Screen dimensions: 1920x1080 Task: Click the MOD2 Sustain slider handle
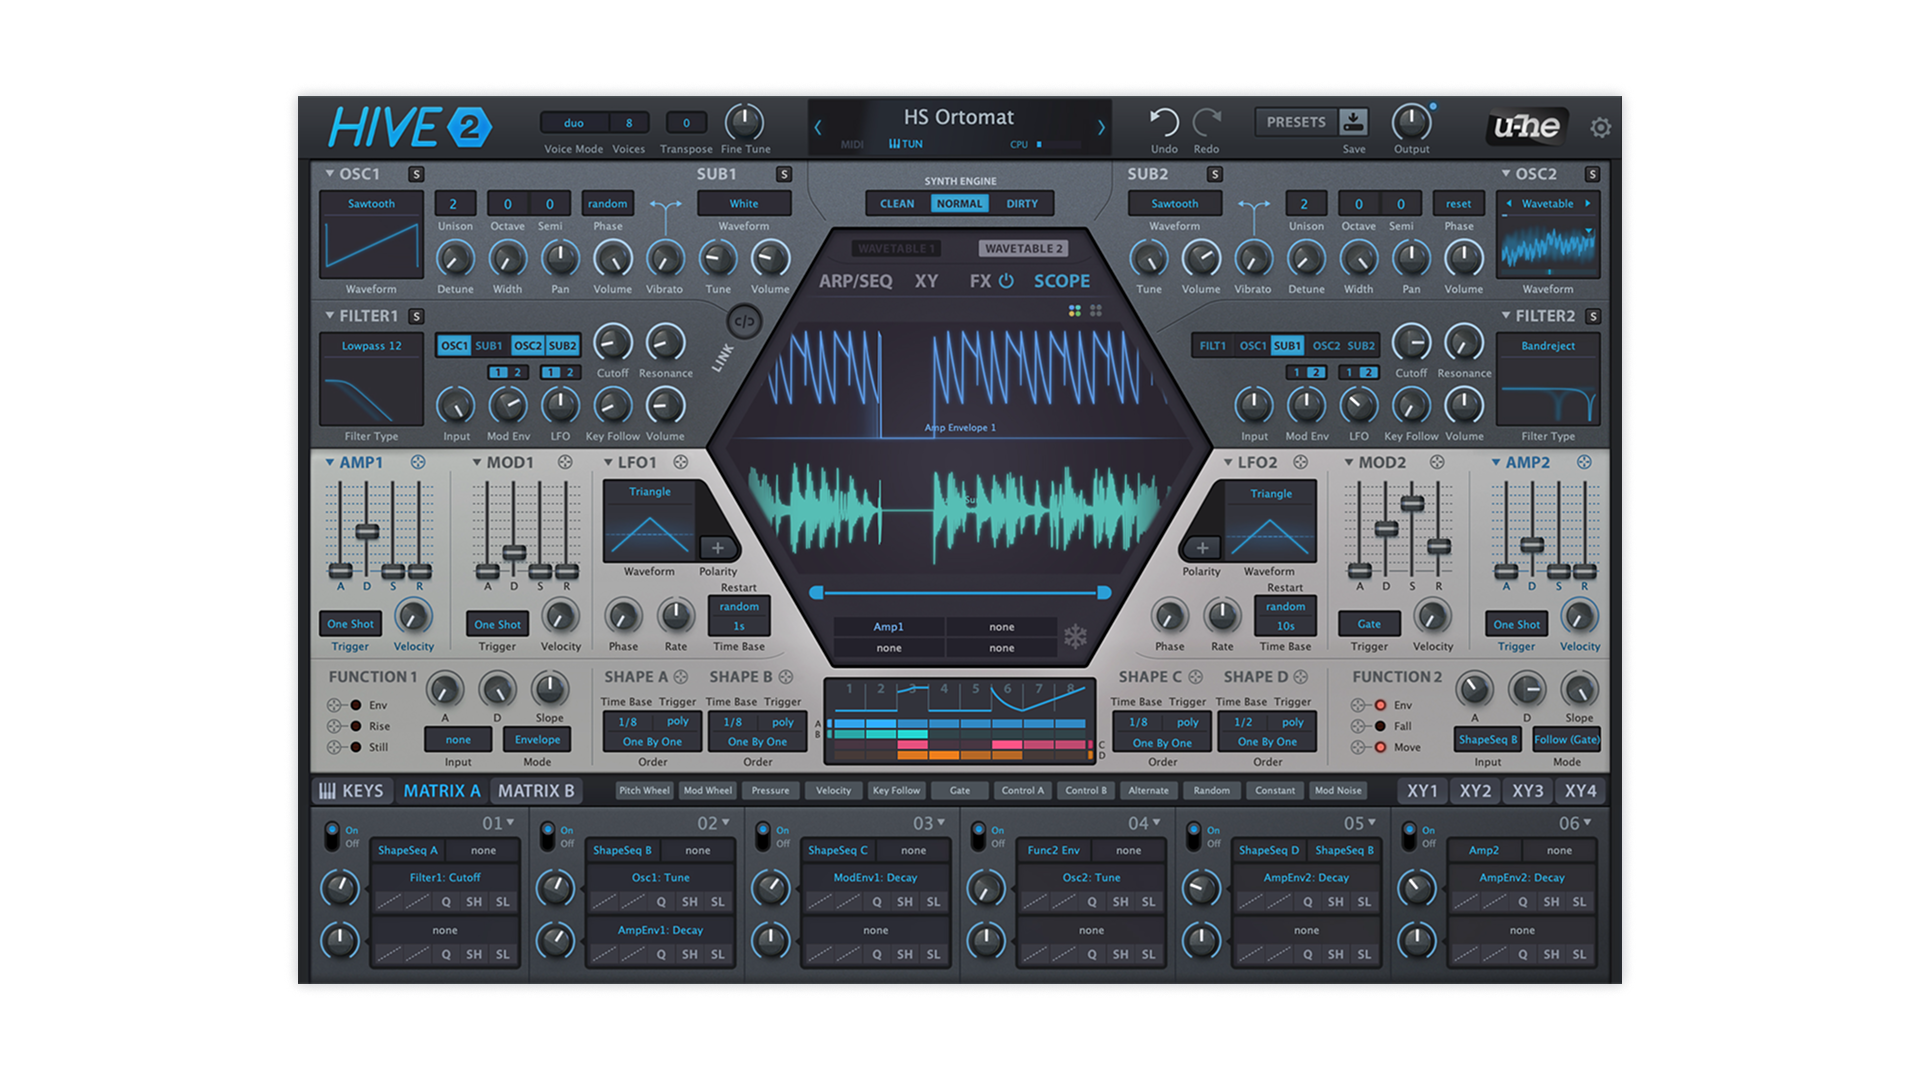(1412, 503)
